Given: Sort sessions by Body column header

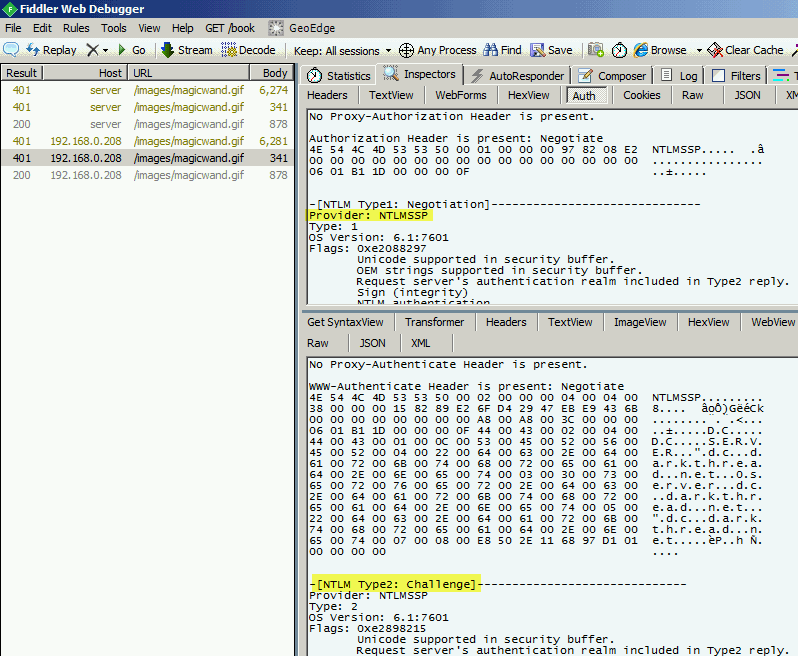Looking at the screenshot, I should pyautogui.click(x=275, y=73).
